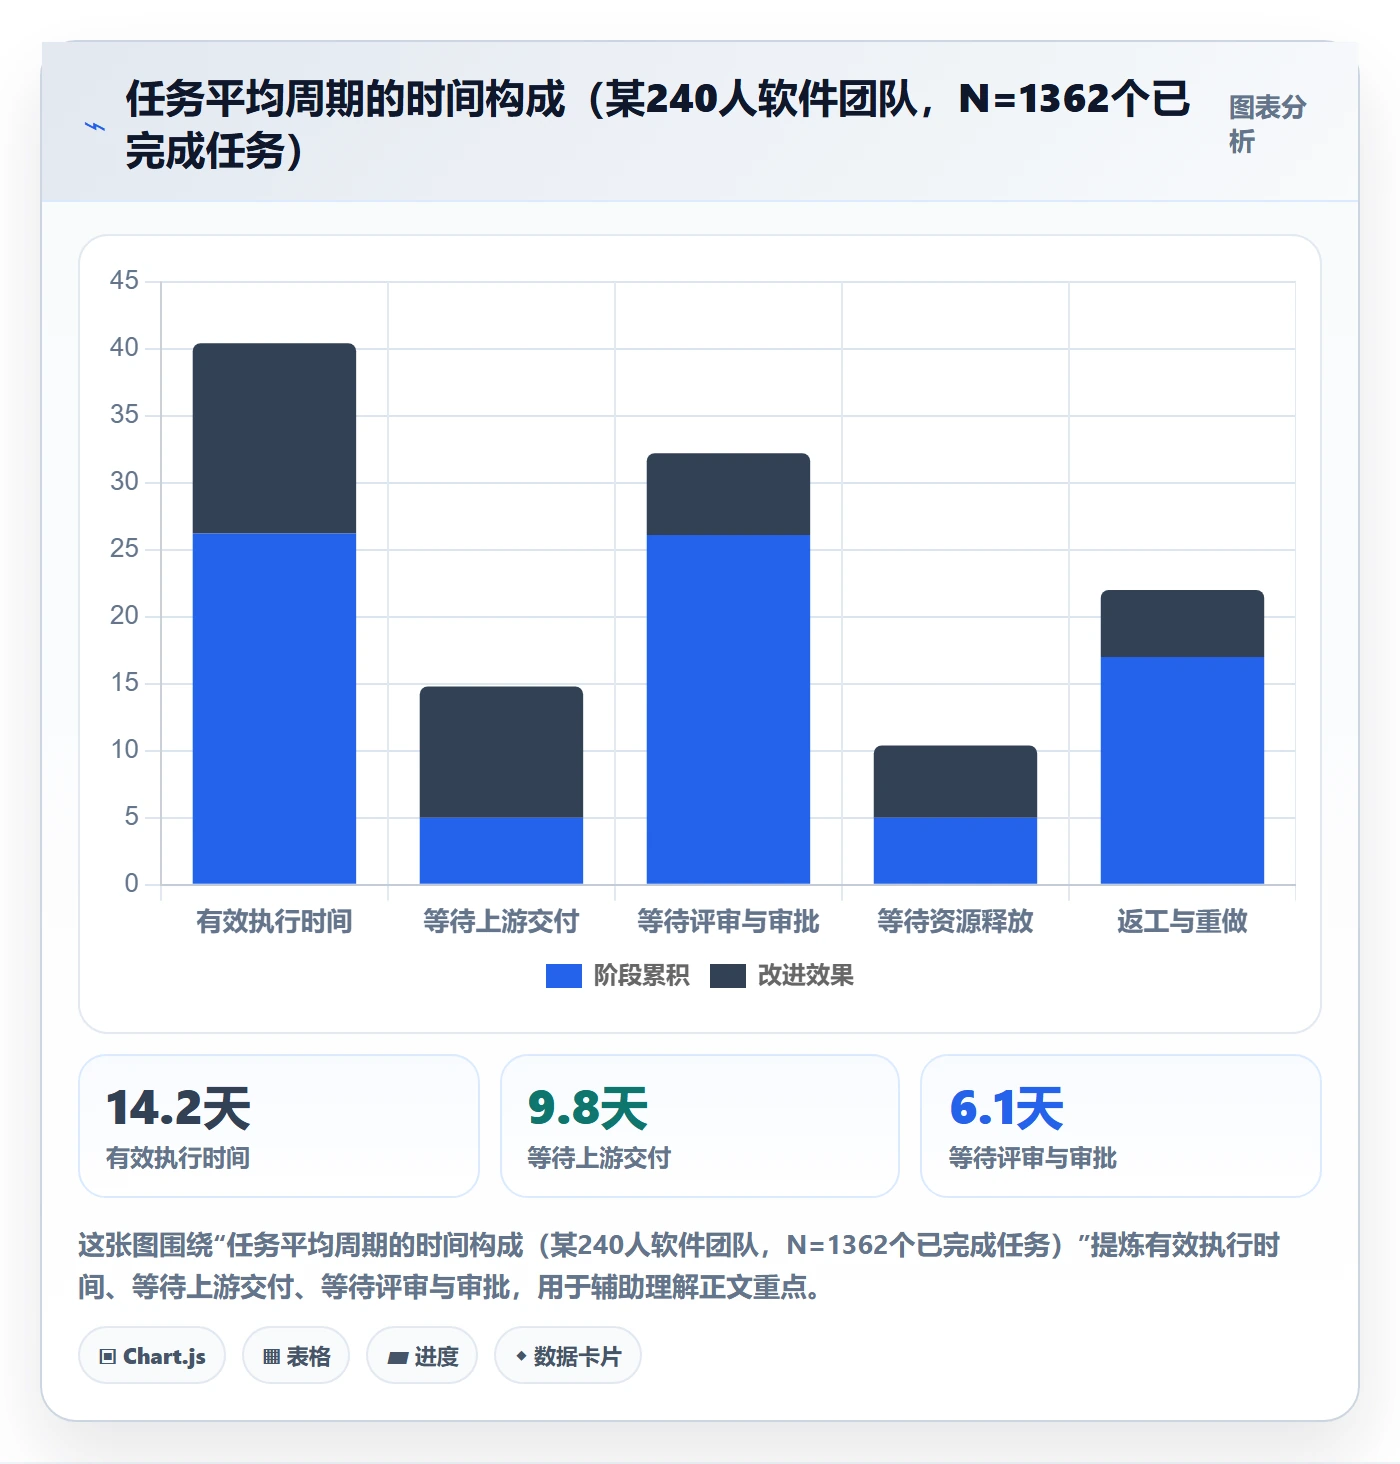Select the Chart.js tag chip
The height and width of the screenshot is (1464, 1400).
[x=152, y=1356]
